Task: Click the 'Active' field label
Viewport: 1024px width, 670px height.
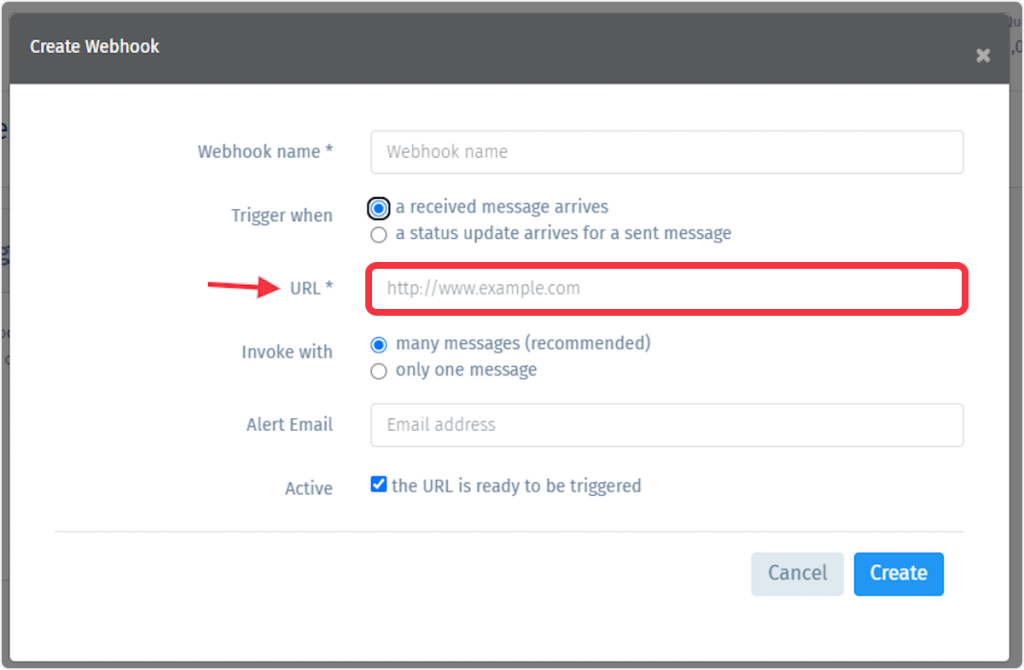Action: coord(308,488)
